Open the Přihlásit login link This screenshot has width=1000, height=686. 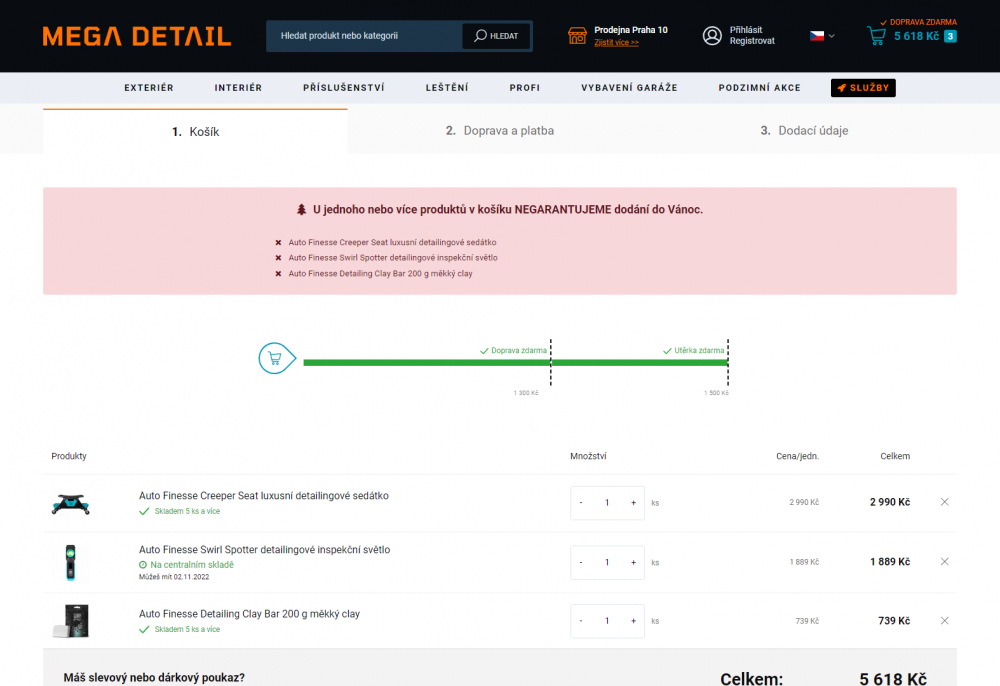[x=746, y=30]
